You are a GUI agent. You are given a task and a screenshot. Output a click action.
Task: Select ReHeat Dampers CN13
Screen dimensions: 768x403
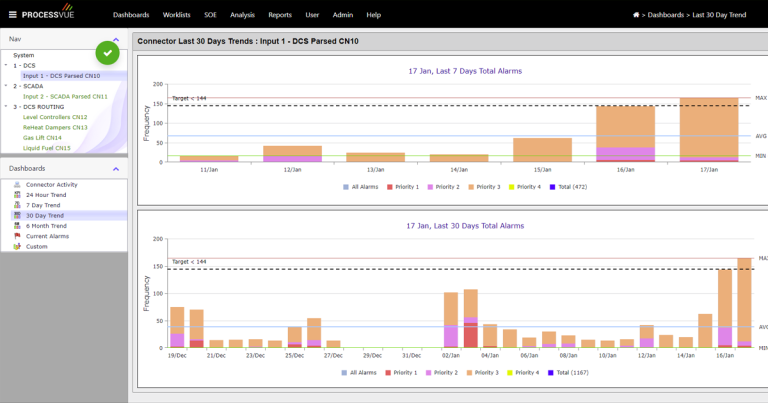(x=55, y=127)
